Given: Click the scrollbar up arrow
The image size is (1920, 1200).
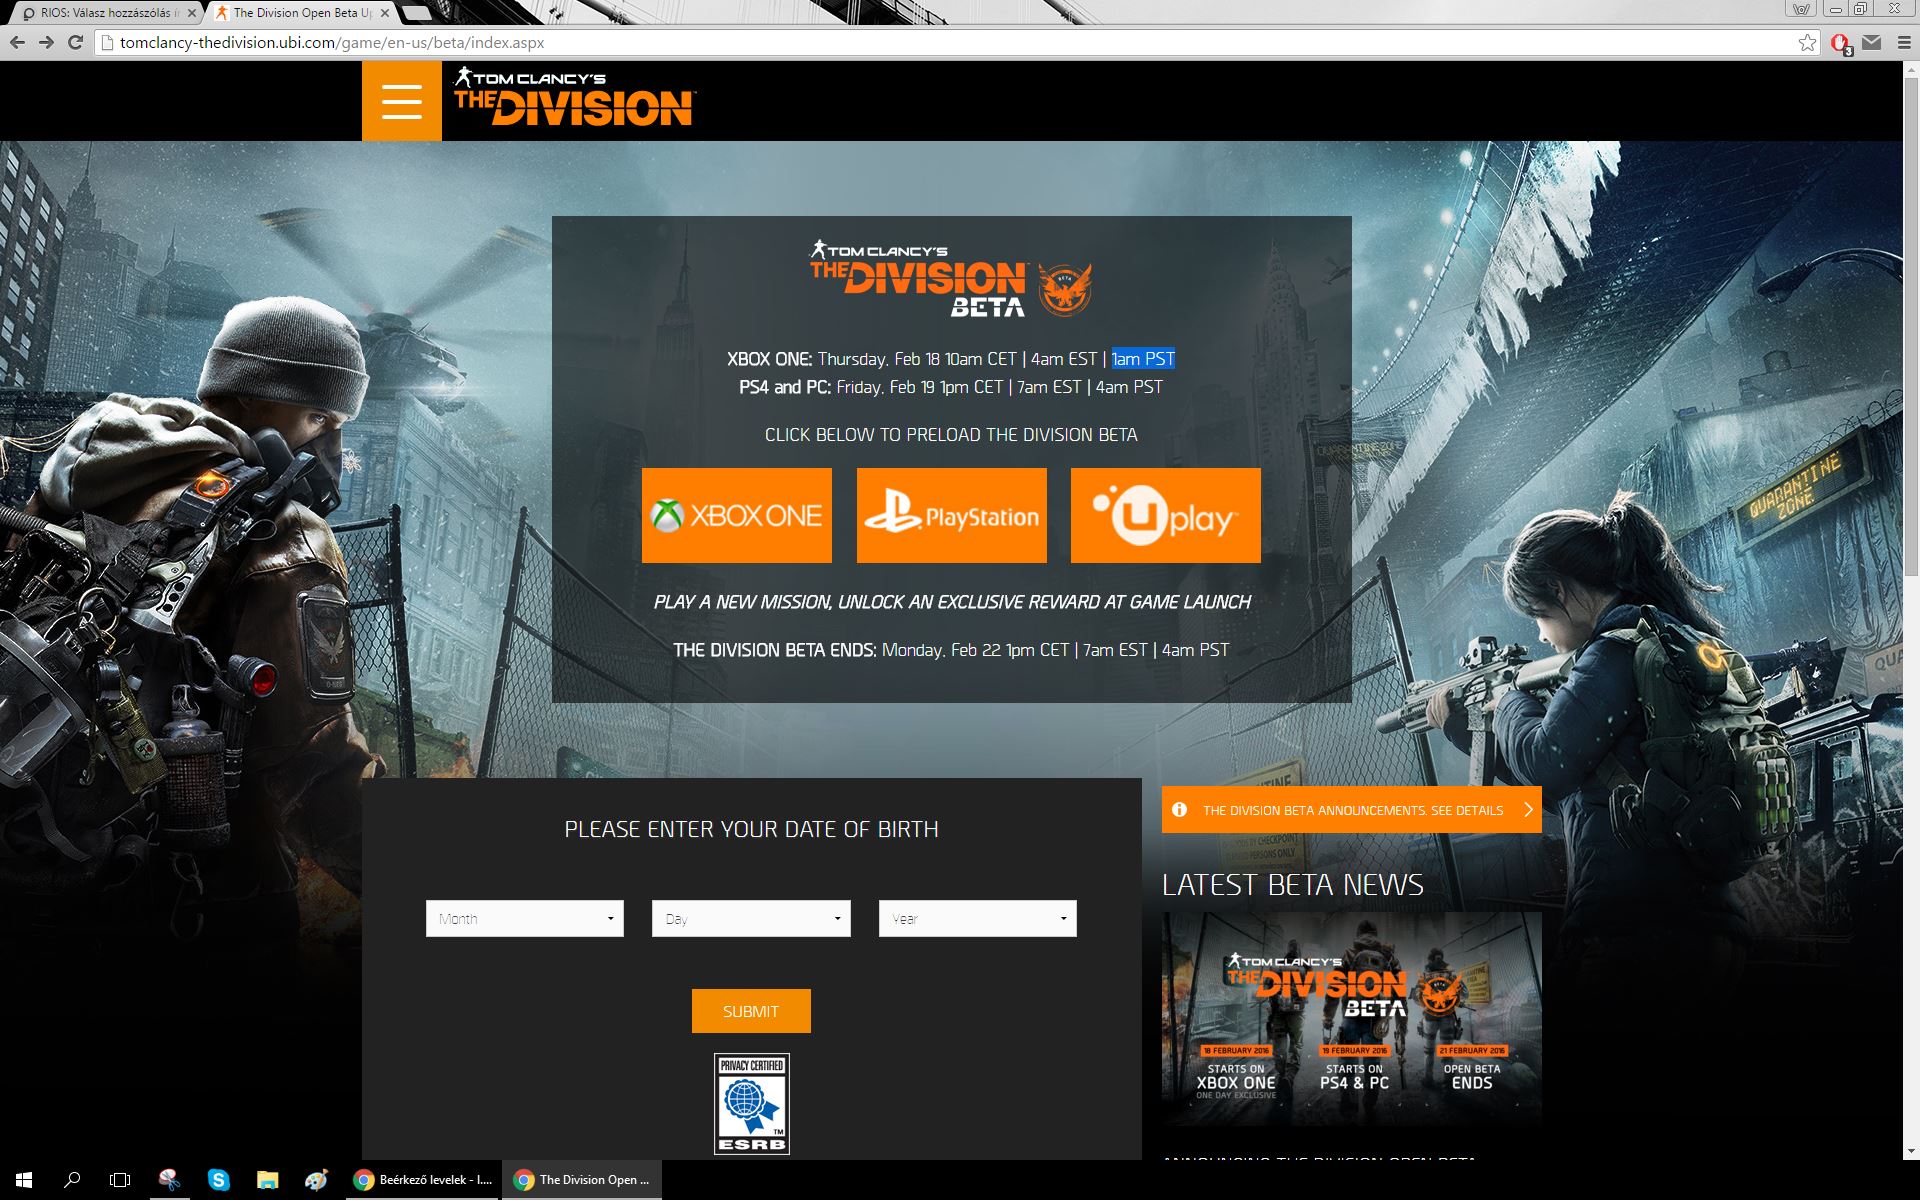Looking at the screenshot, I should (1911, 69).
